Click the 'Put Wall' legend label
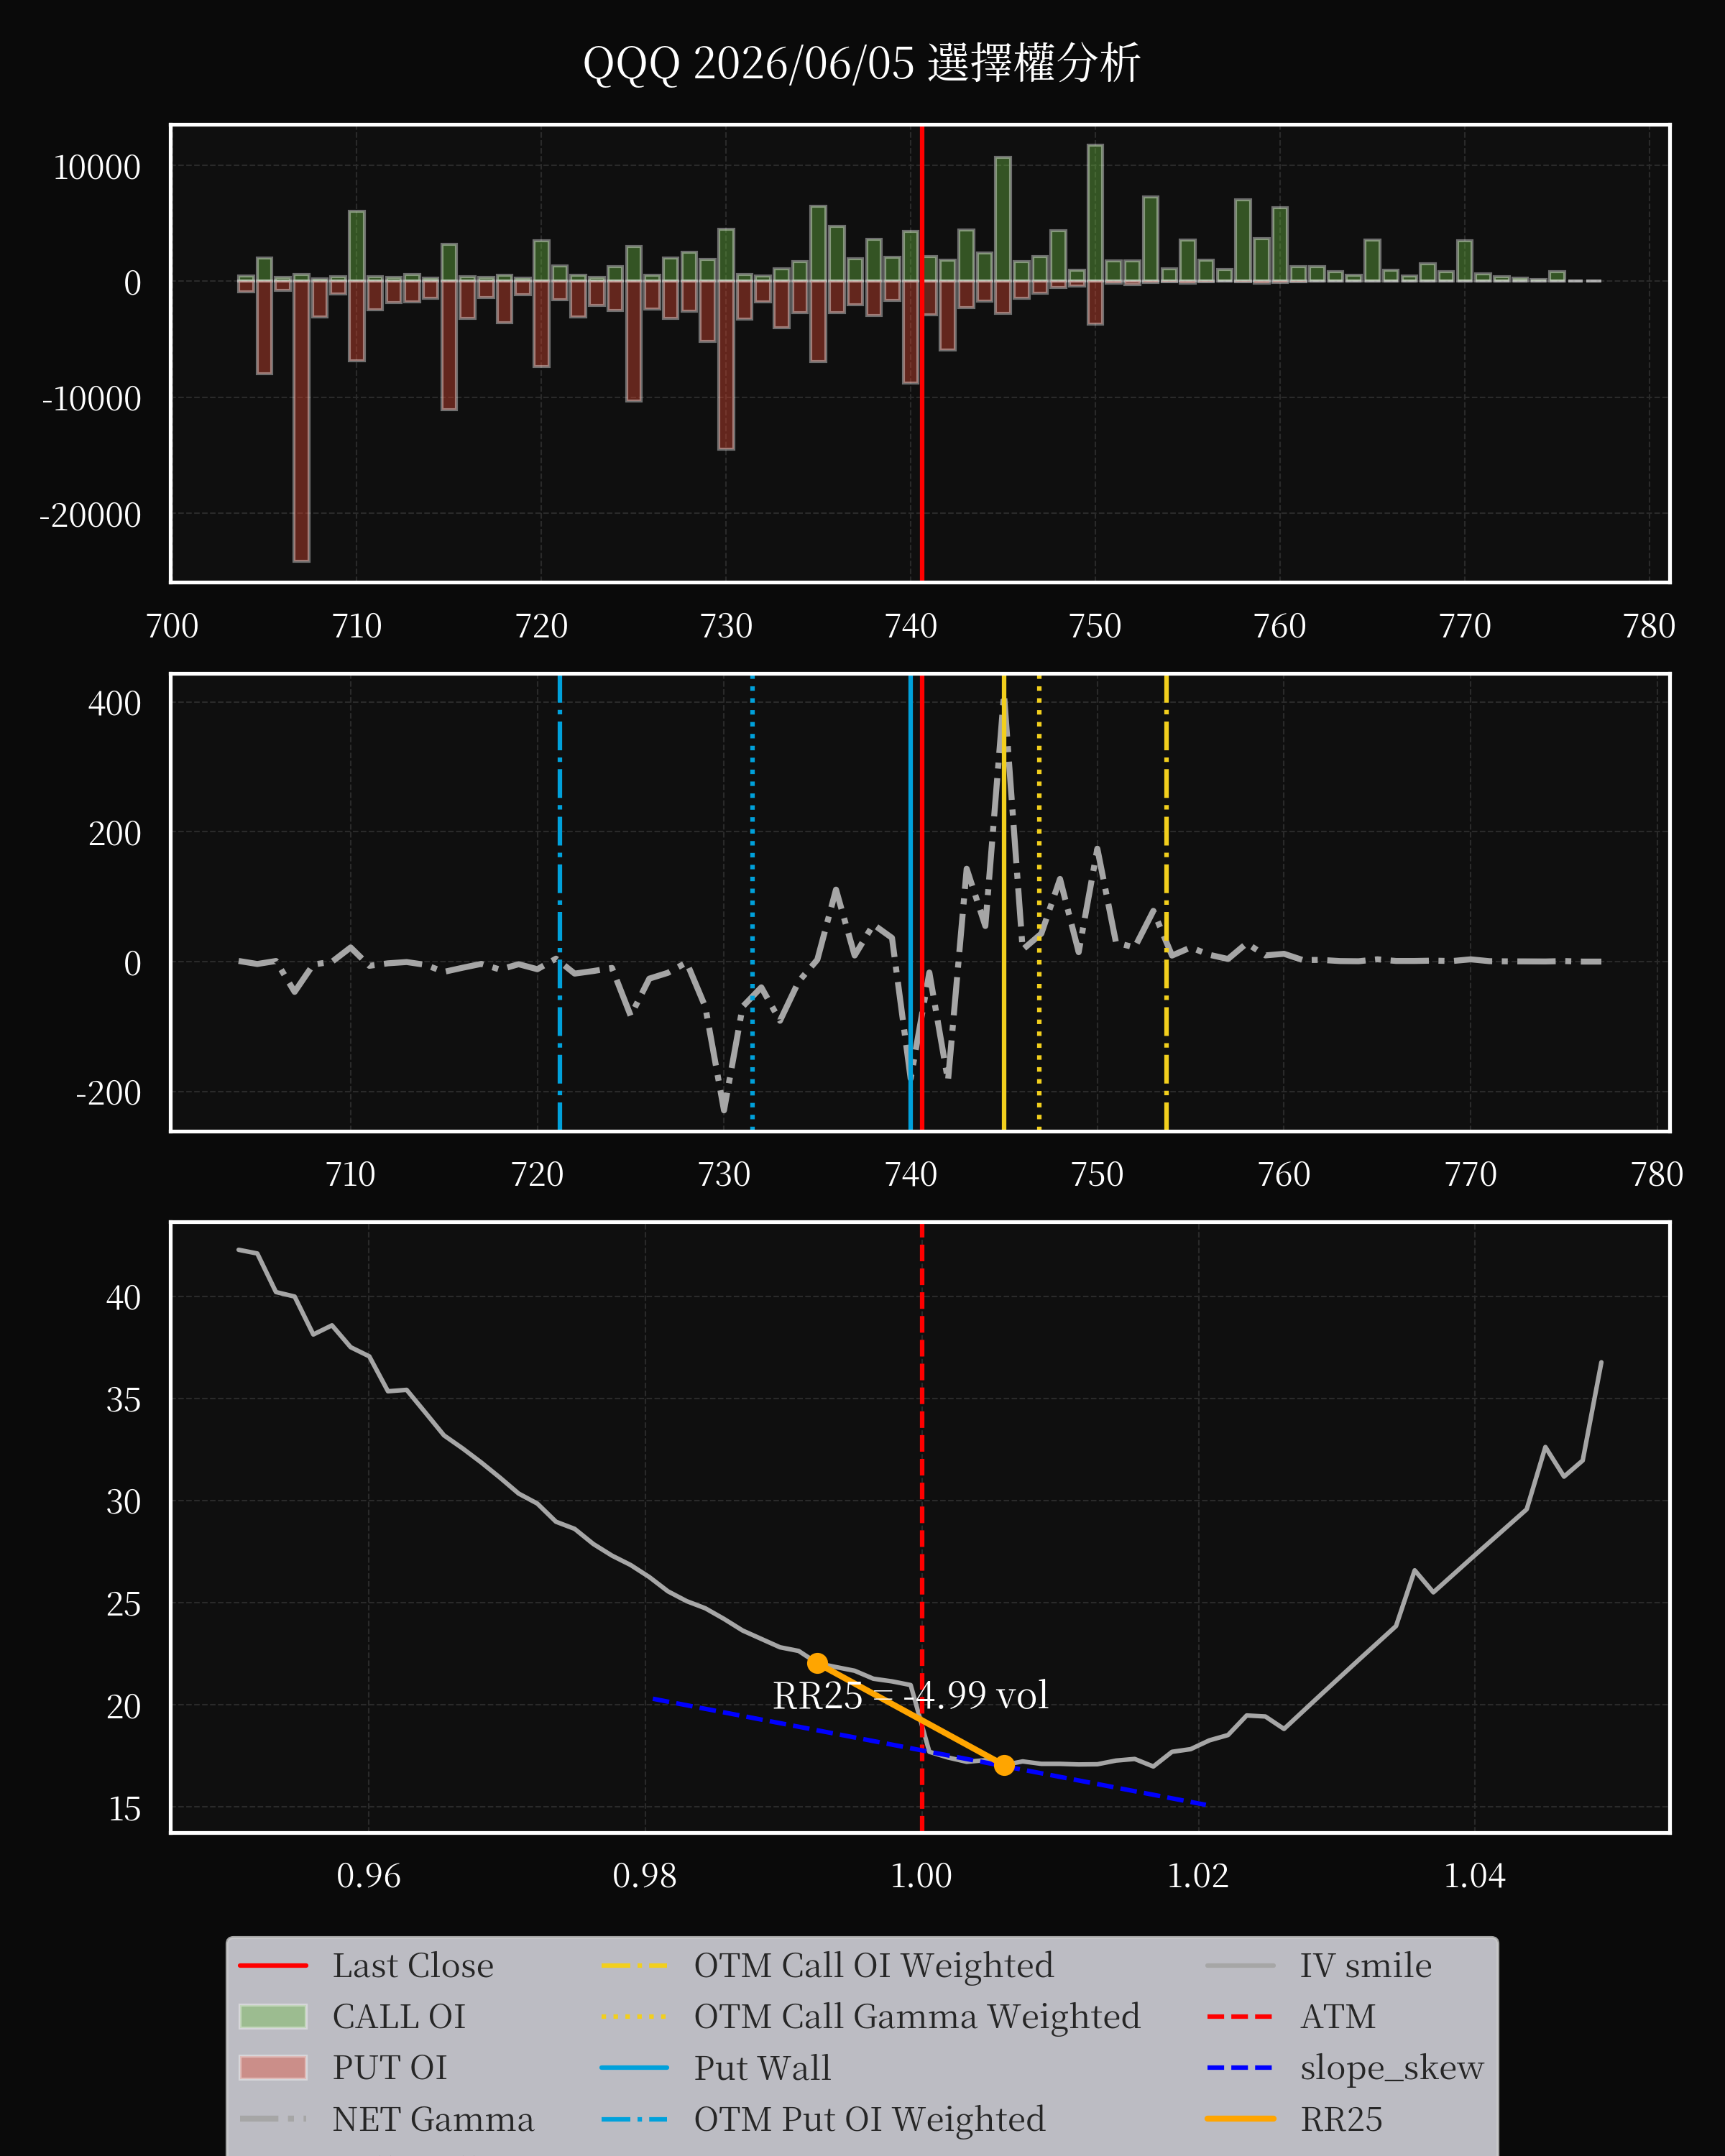This screenshot has height=2156, width=1725. coord(762,2068)
